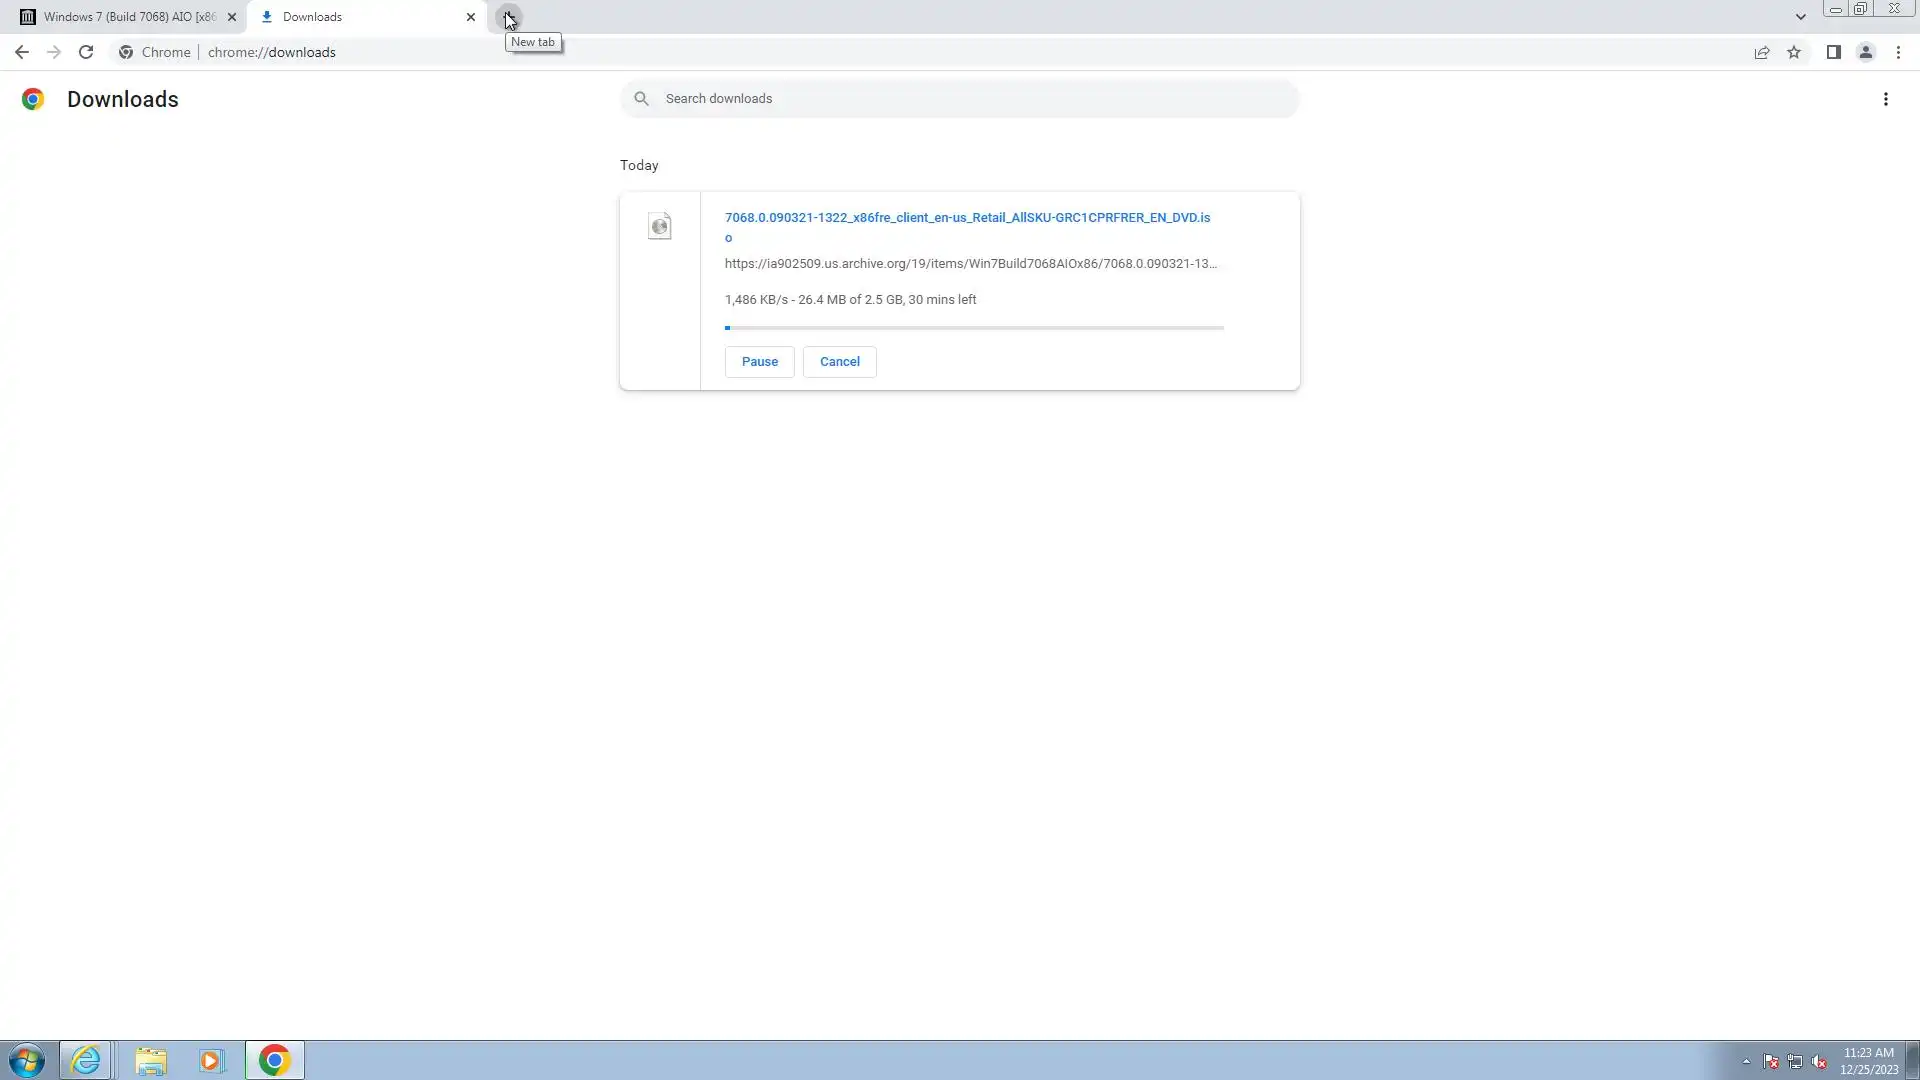This screenshot has width=1920, height=1080.
Task: Reload the downloads page
Action: pyautogui.click(x=86, y=52)
